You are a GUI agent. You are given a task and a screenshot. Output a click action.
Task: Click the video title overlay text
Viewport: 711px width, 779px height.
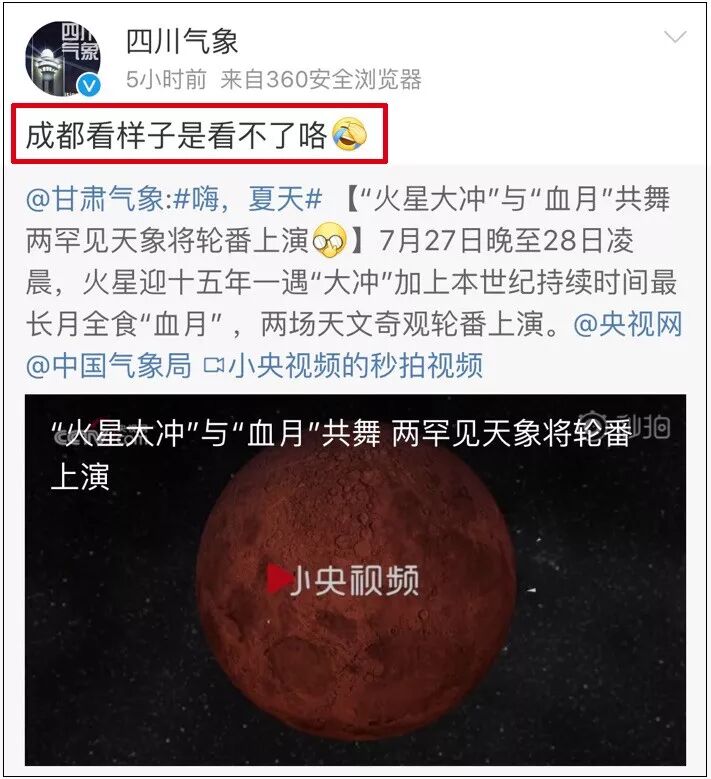coord(340,455)
